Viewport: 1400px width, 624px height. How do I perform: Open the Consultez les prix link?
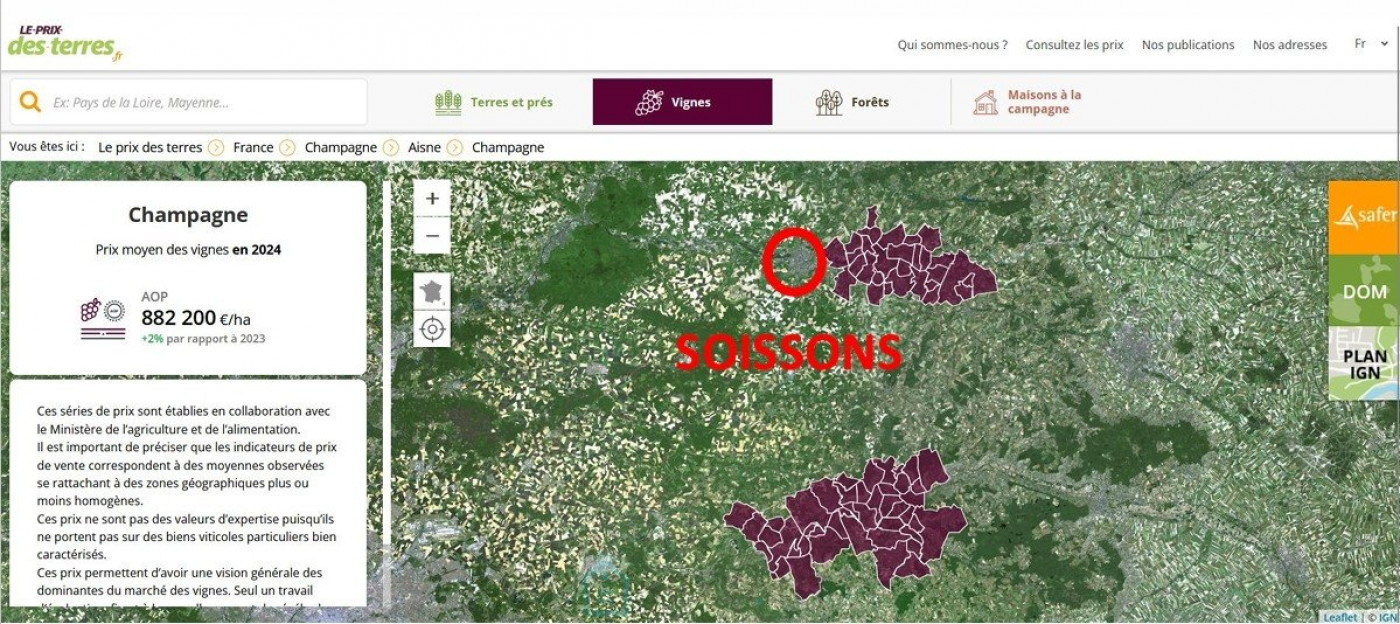(1074, 45)
